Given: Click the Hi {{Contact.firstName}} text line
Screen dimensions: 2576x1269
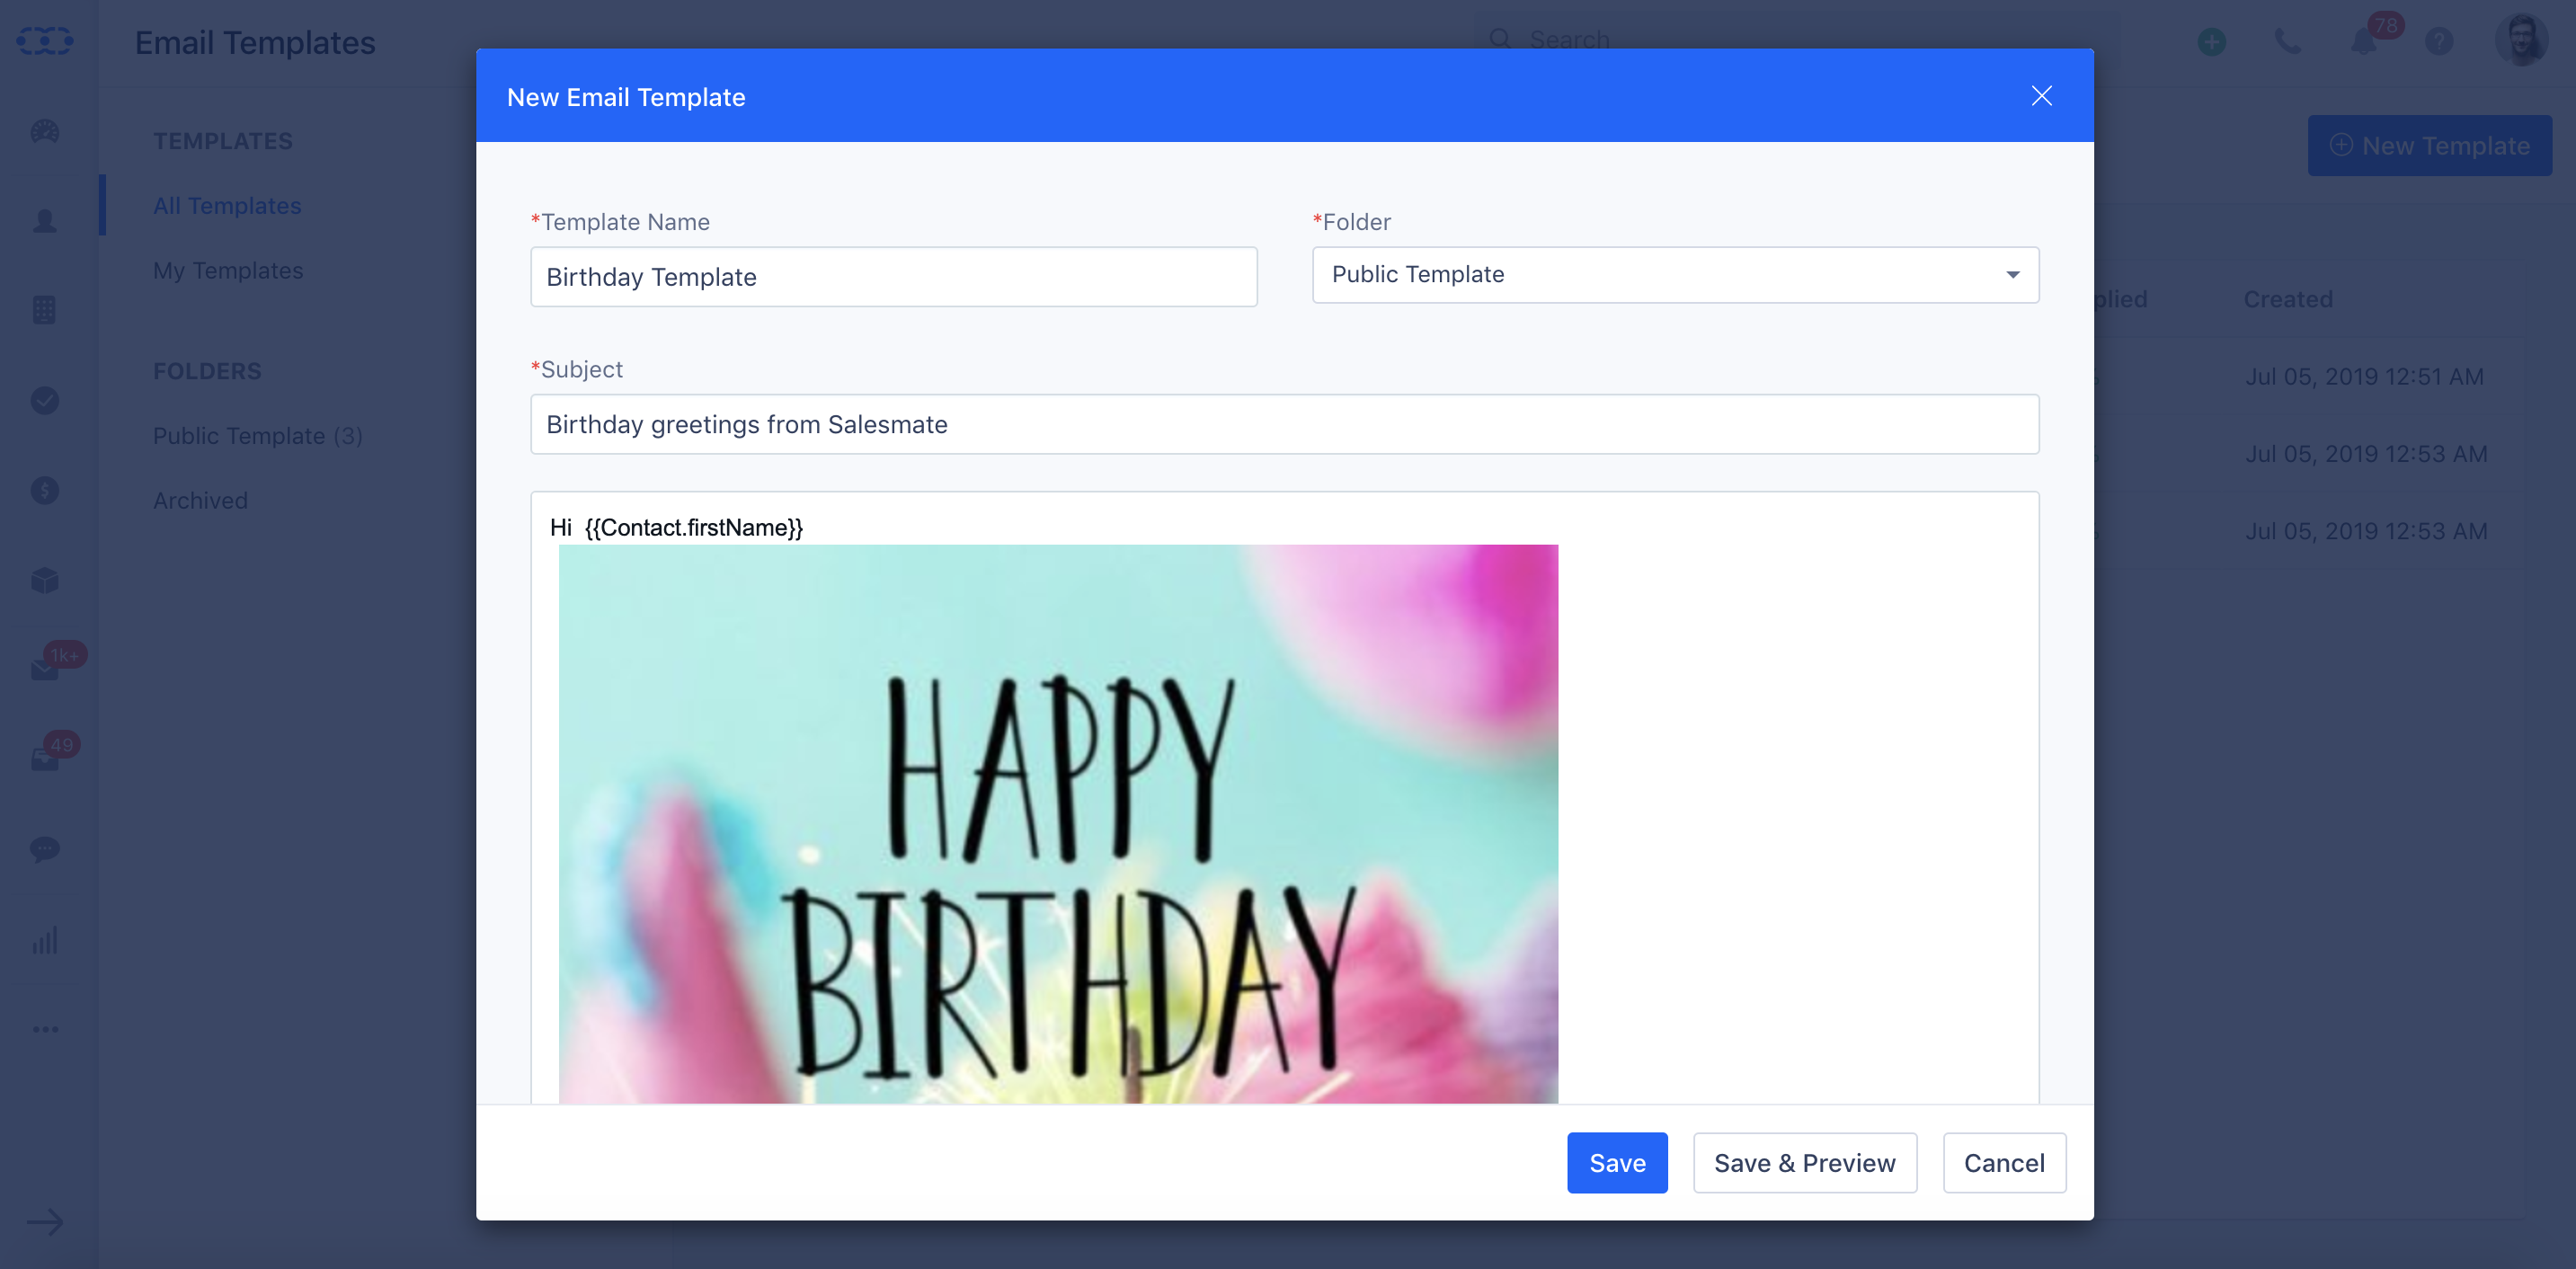Looking at the screenshot, I should click(676, 527).
